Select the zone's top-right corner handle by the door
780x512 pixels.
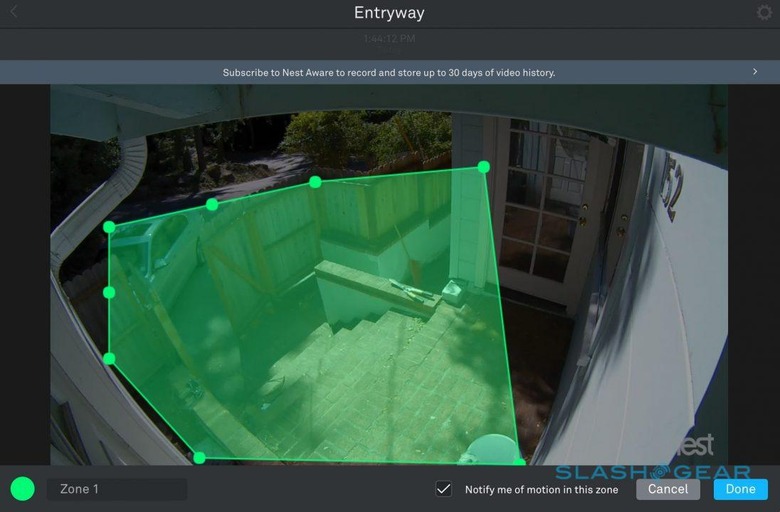(x=483, y=167)
